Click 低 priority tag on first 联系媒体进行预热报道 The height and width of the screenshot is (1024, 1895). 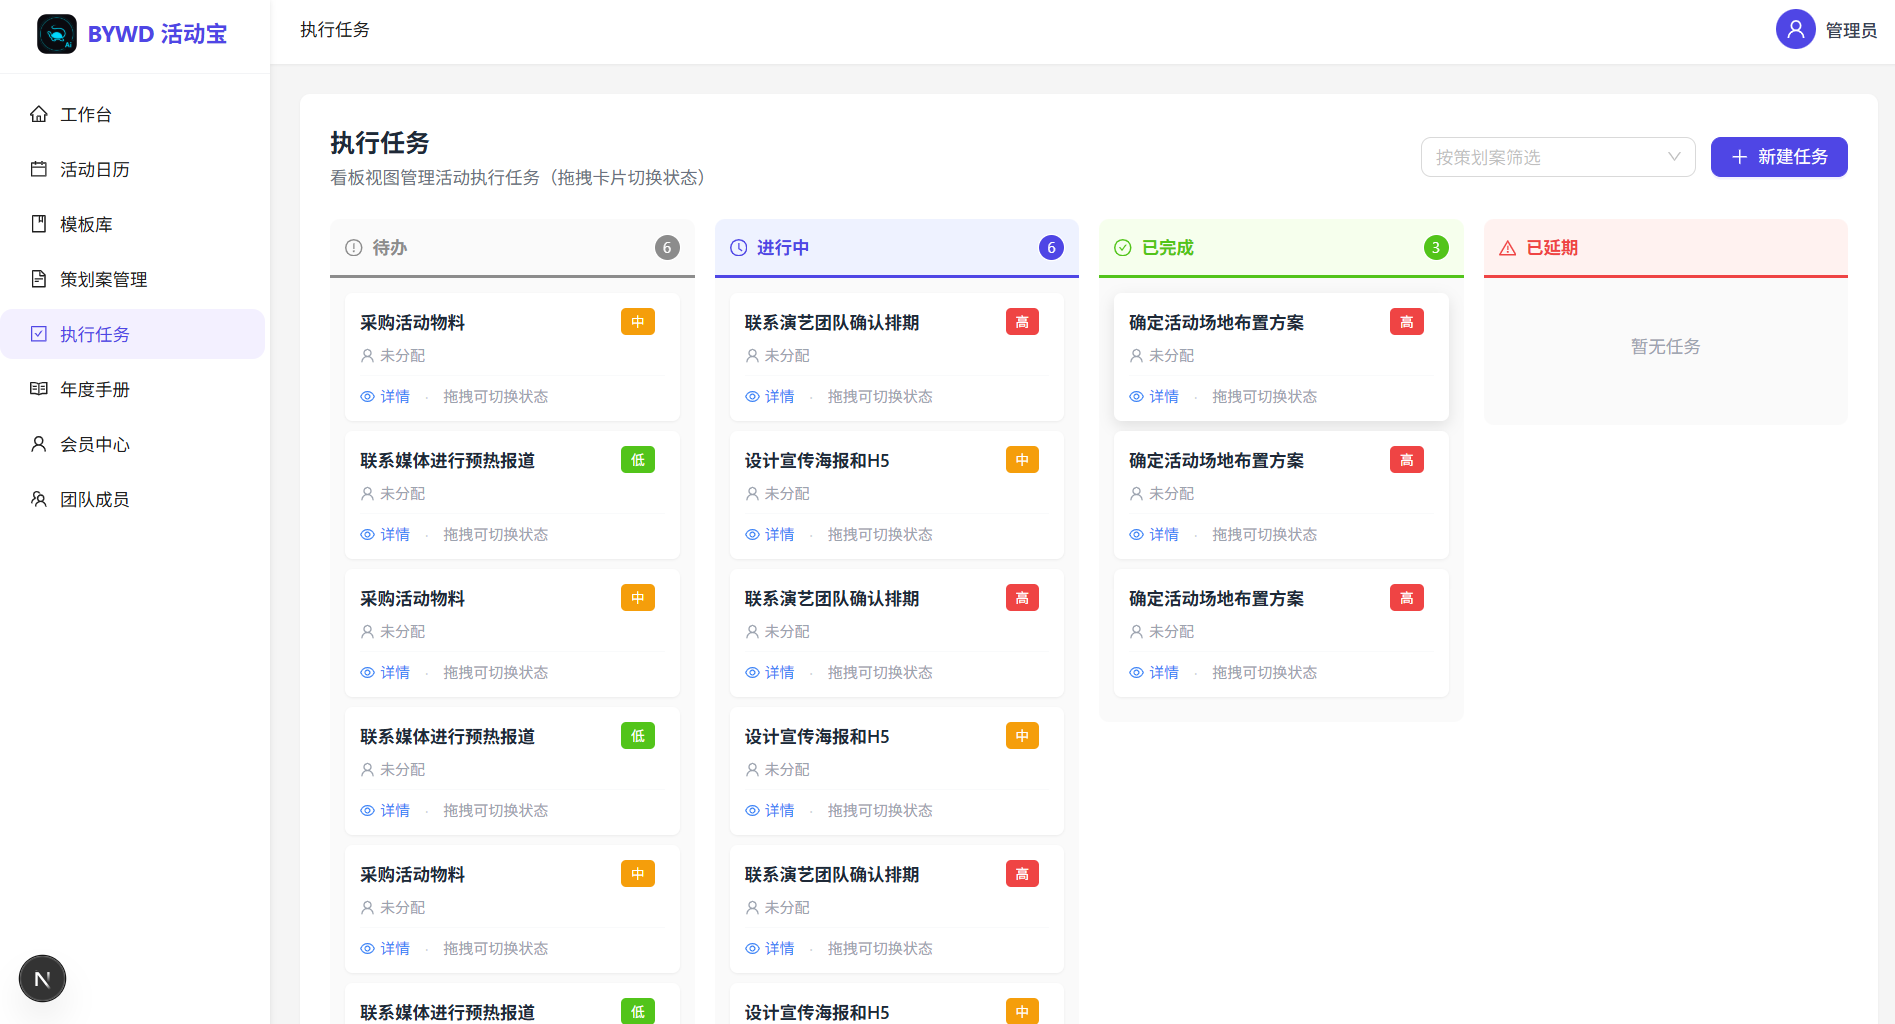coord(638,460)
